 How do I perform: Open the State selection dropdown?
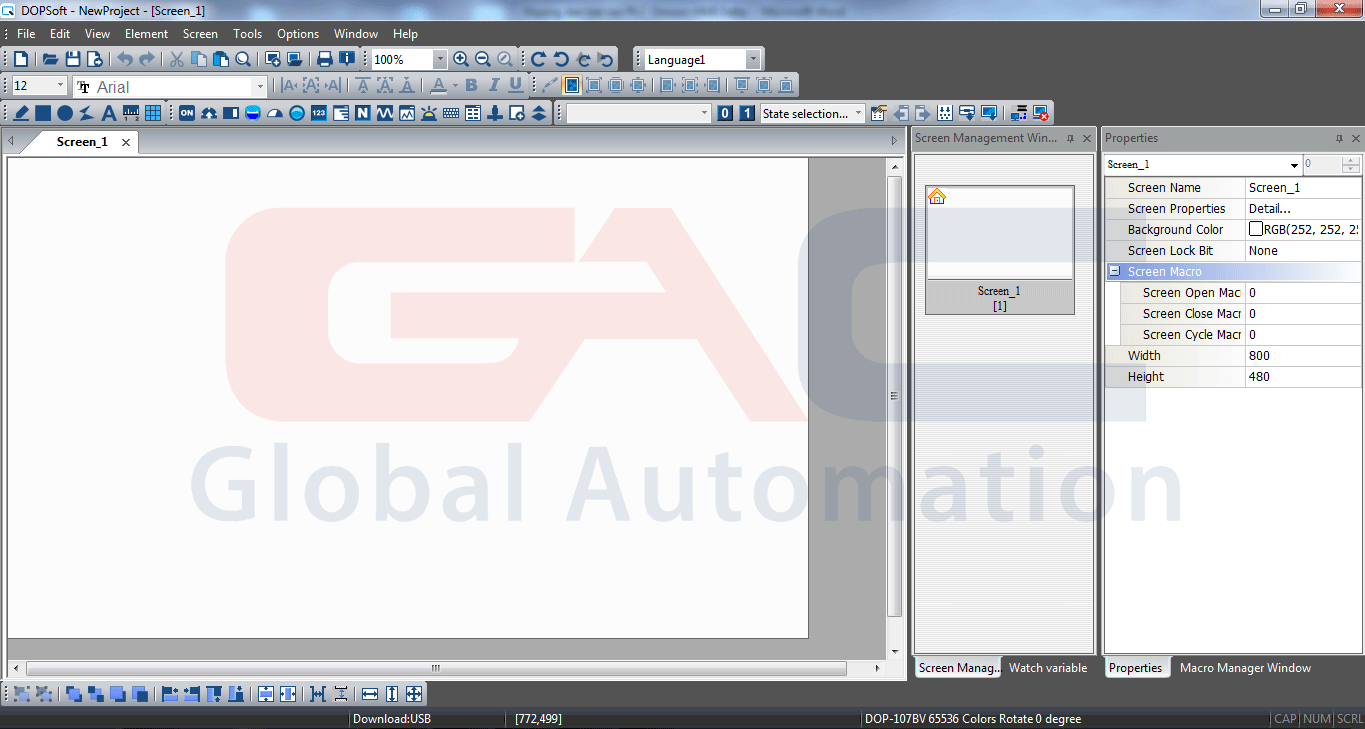pos(858,113)
